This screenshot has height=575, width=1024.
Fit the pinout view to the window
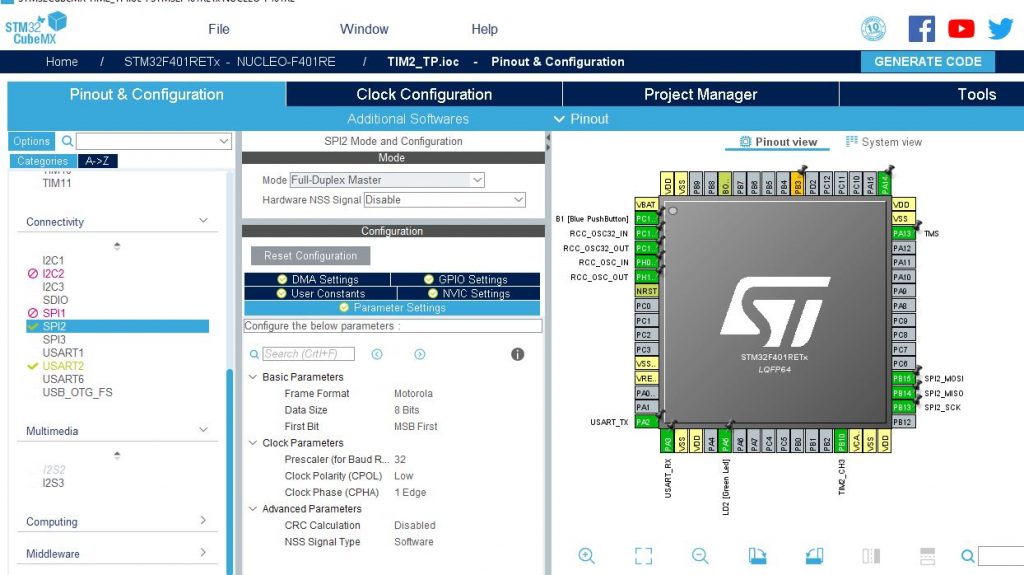coord(643,555)
